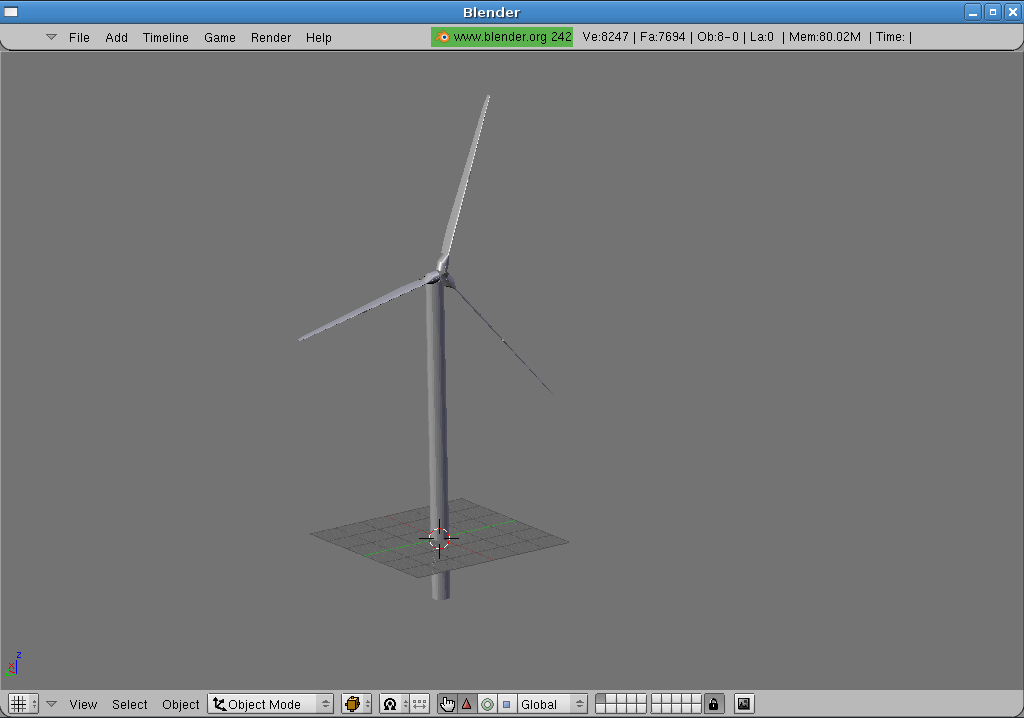This screenshot has width=1024, height=718.
Task: Open the Object Mode dropdown
Action: [270, 704]
